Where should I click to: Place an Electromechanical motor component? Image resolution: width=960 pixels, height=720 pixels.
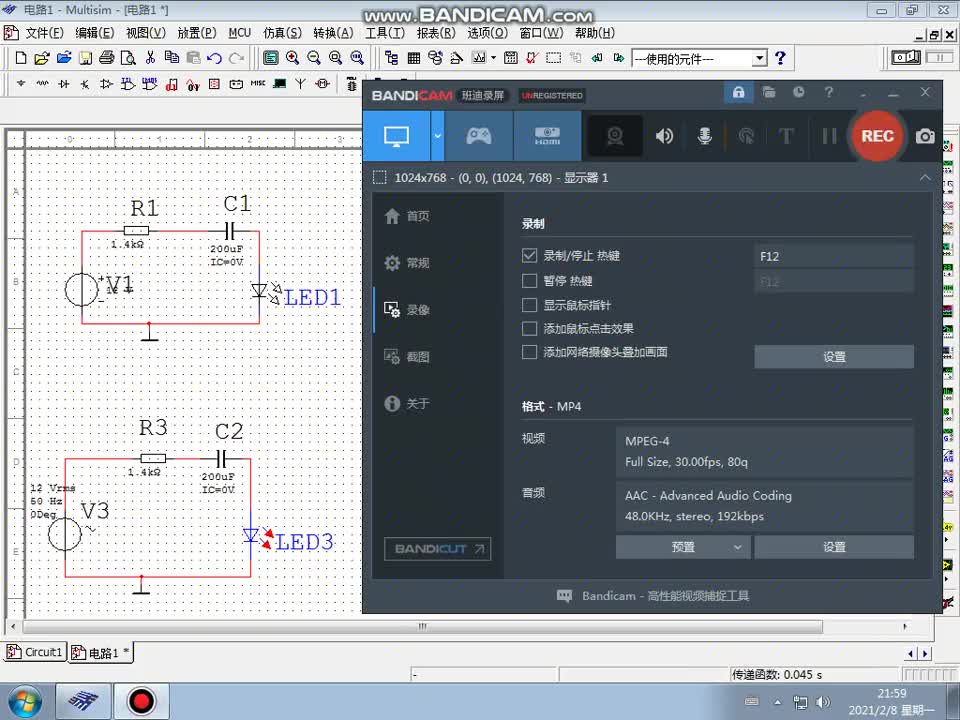(322, 83)
